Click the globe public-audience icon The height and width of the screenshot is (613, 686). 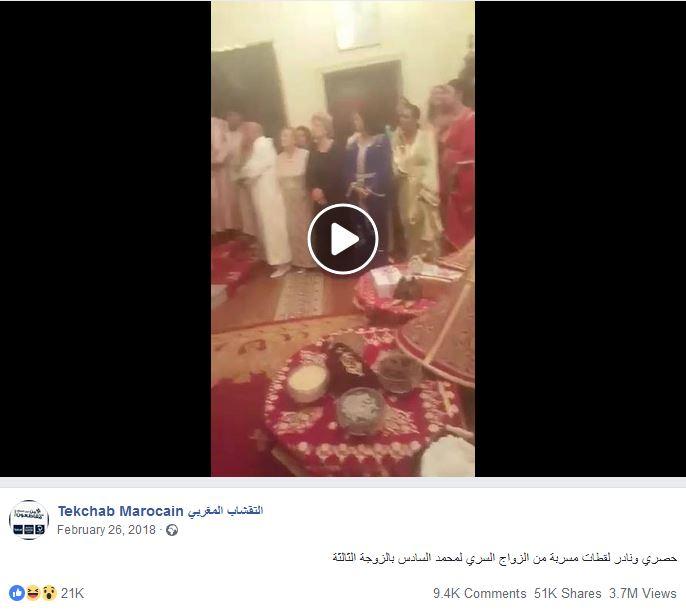[x=172, y=530]
